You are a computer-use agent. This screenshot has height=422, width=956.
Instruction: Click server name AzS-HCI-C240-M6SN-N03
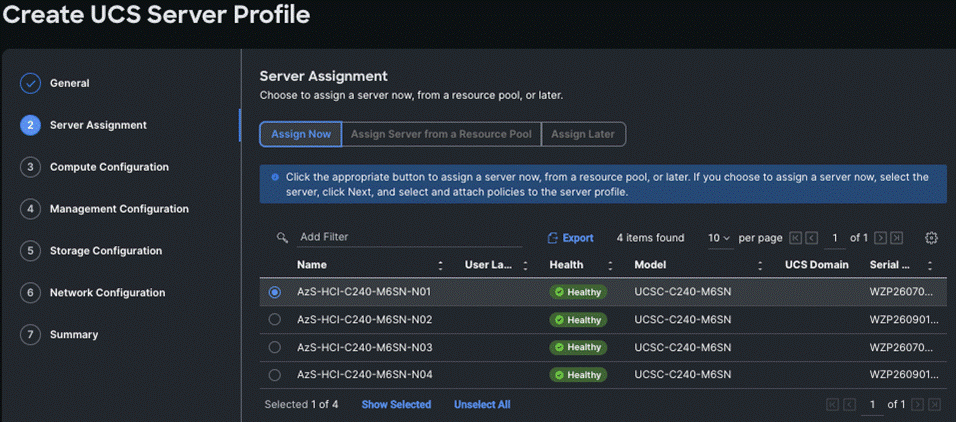[x=365, y=347]
